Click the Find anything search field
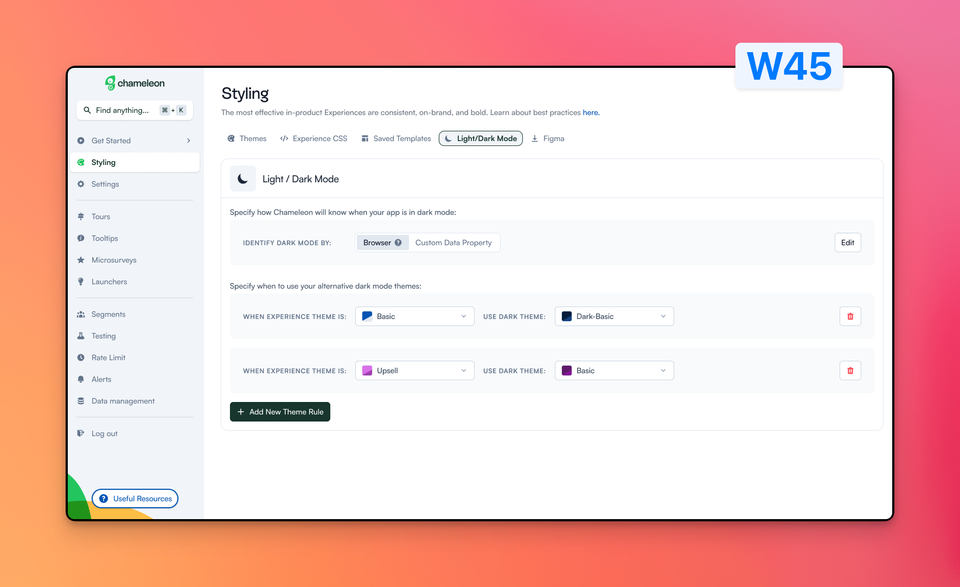 (135, 110)
